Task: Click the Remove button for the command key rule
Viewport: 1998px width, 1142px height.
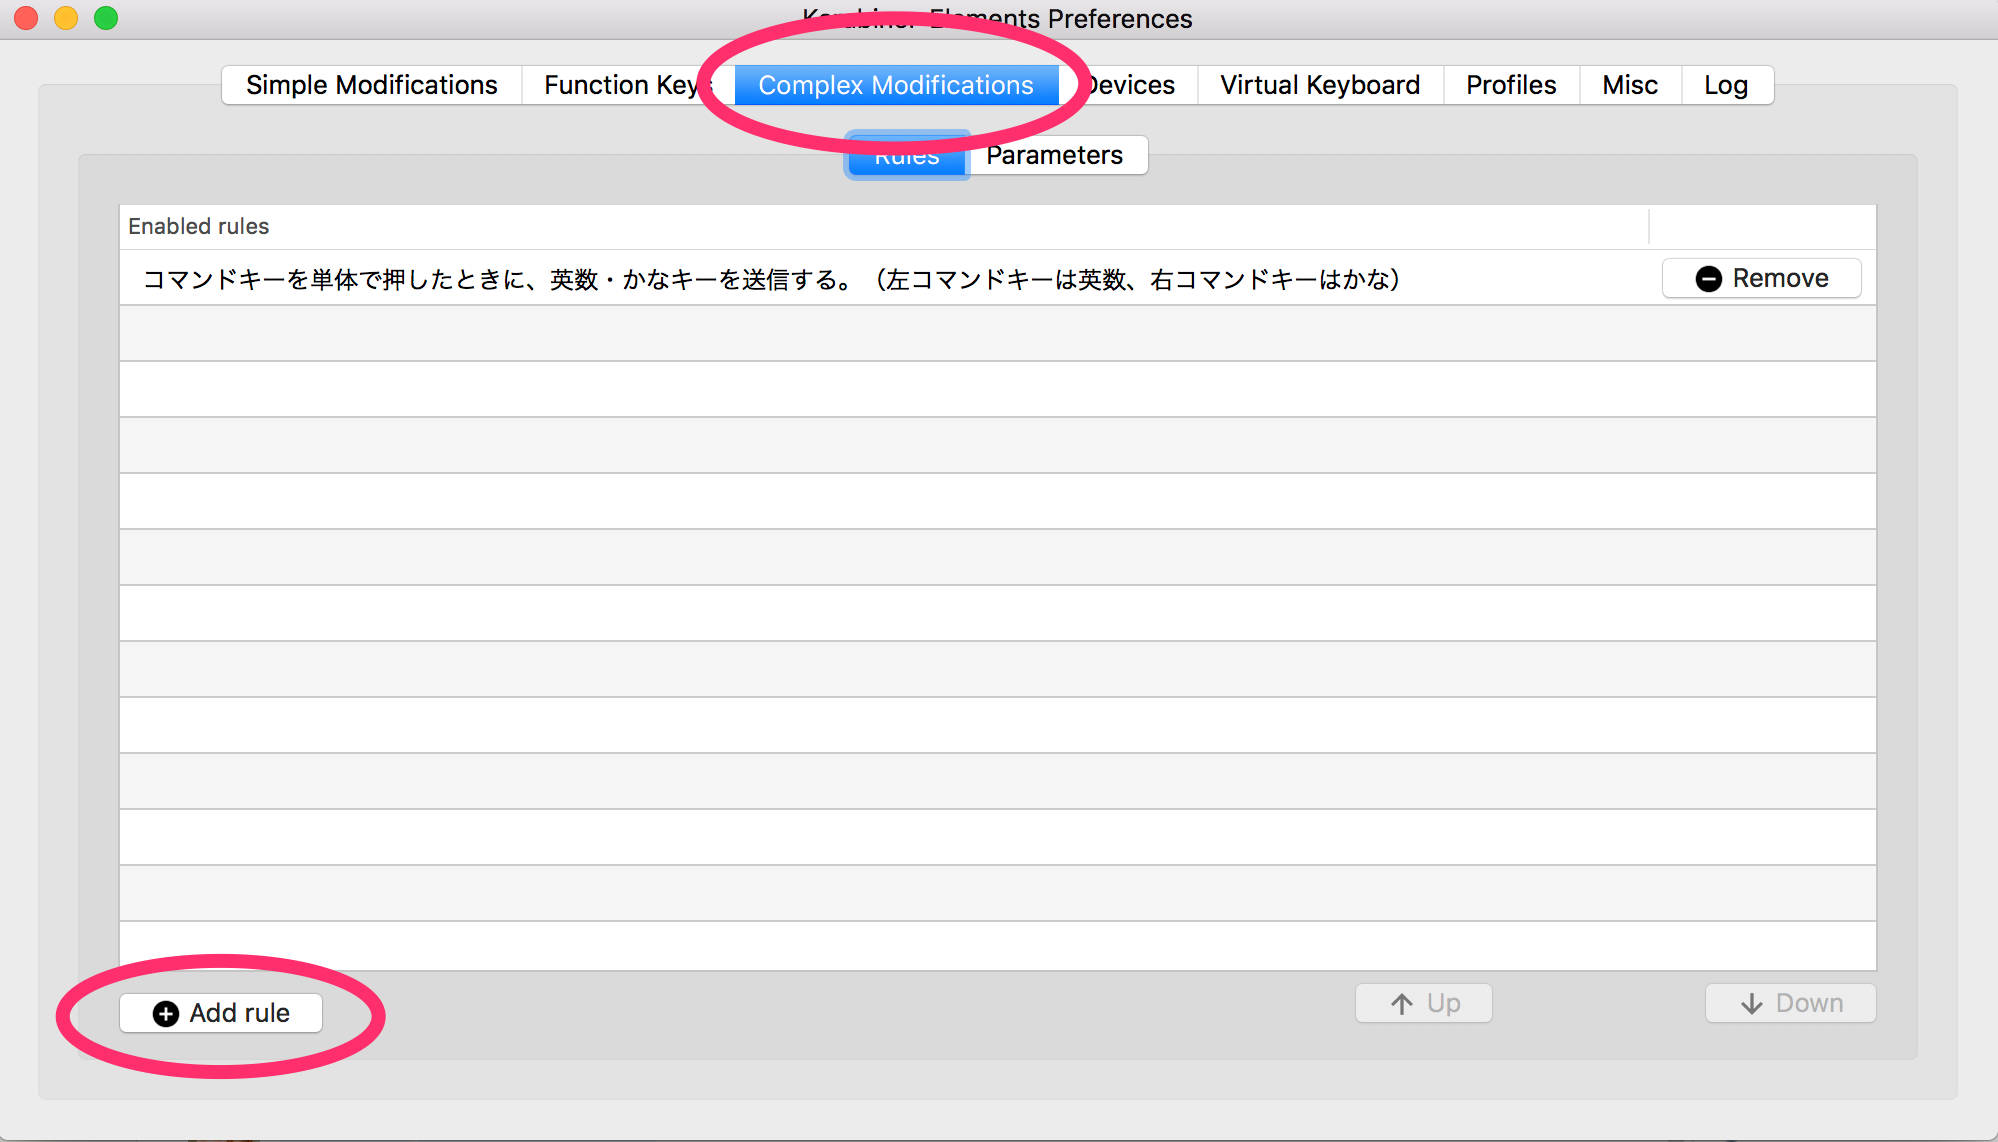Action: click(1762, 278)
